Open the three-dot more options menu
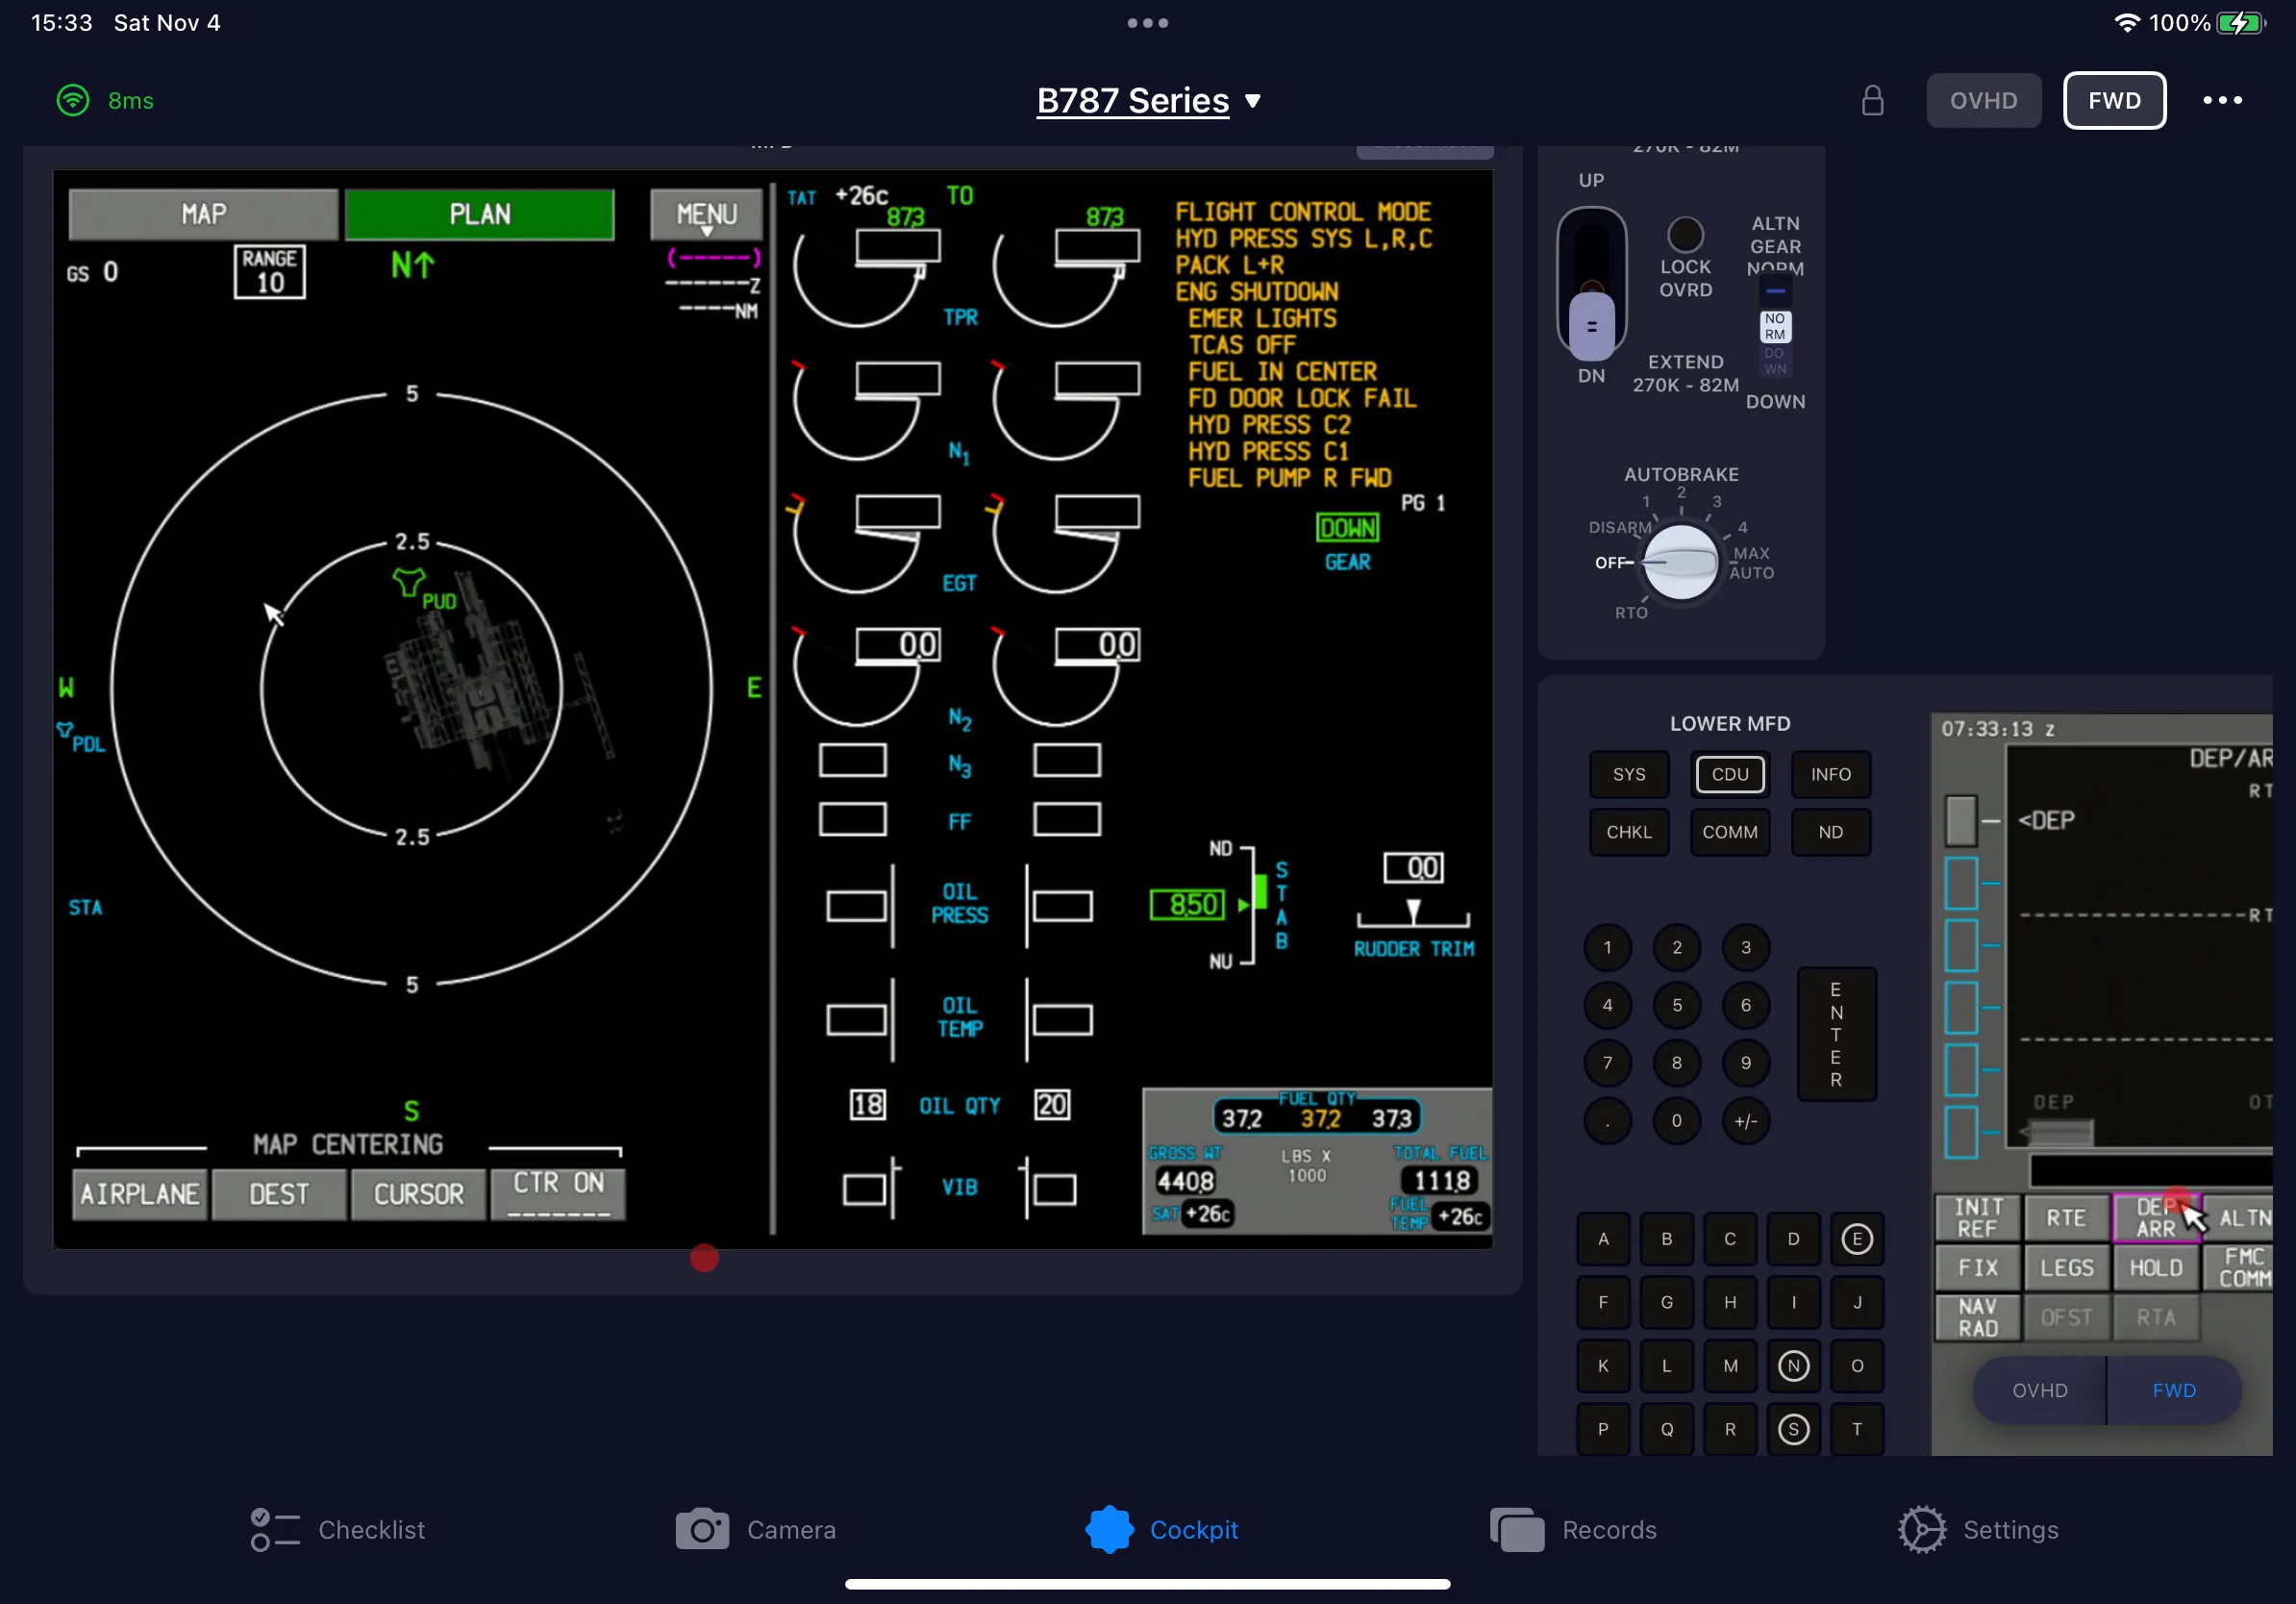The height and width of the screenshot is (1604, 2296). click(x=2222, y=100)
